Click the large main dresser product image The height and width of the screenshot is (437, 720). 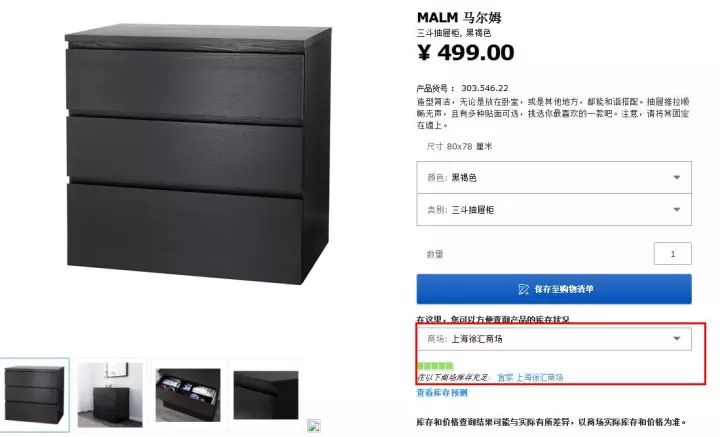coord(198,155)
